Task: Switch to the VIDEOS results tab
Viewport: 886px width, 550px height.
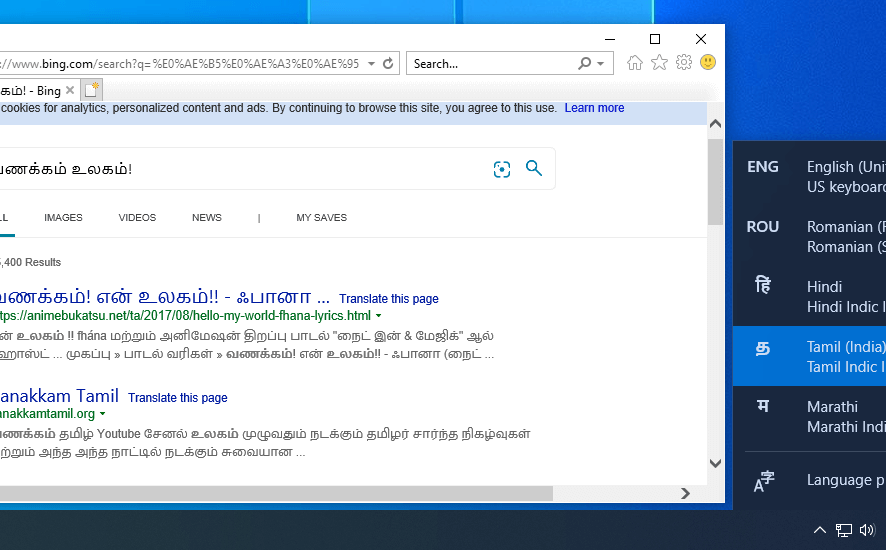Action: [x=137, y=218]
